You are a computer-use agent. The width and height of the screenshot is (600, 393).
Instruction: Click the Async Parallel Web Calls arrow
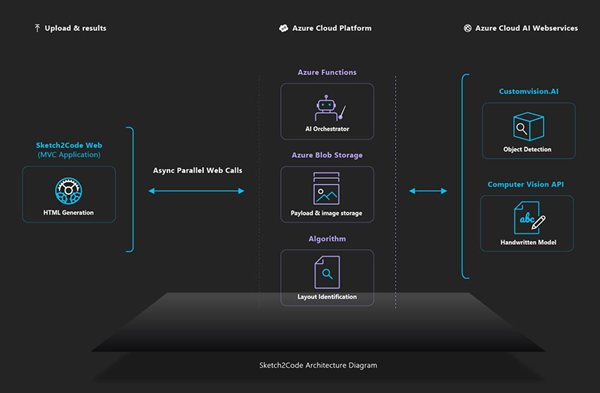(x=196, y=191)
